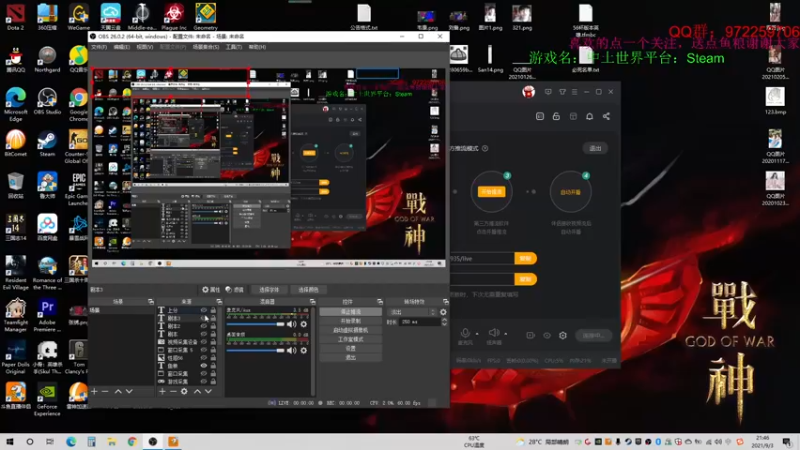This screenshot has height=450, width=800.
Task: Click the Windows Start button
Action: [x=10, y=442]
